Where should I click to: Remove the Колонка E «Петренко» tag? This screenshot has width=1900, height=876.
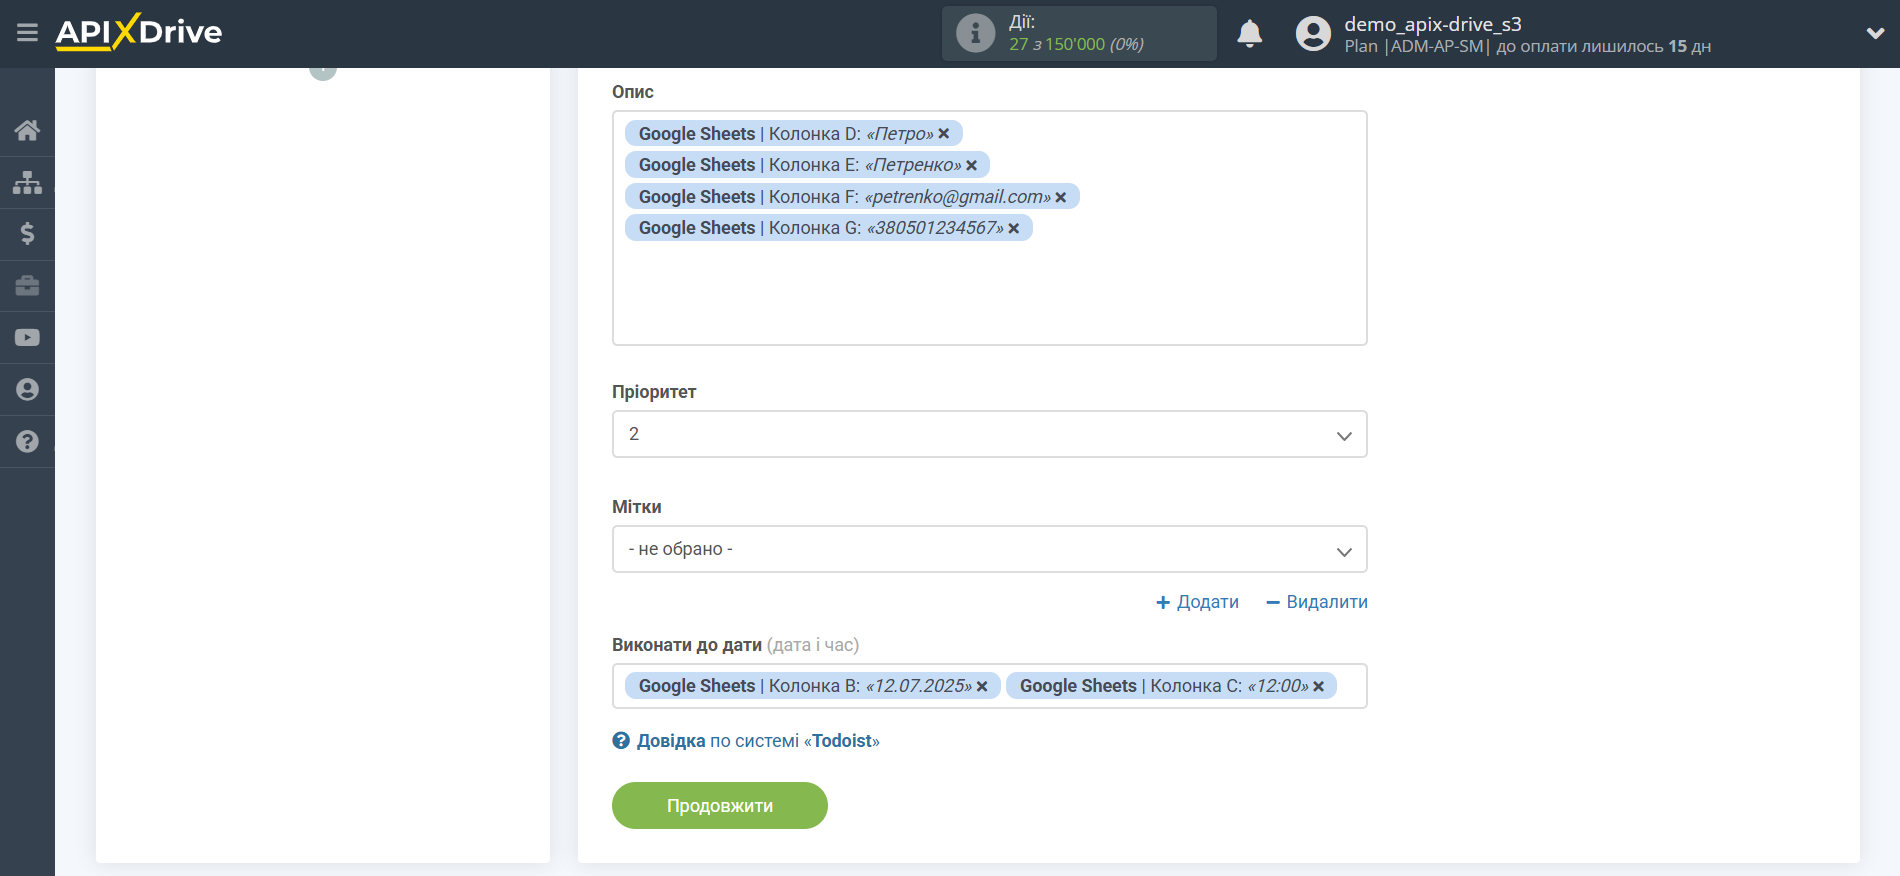click(971, 165)
